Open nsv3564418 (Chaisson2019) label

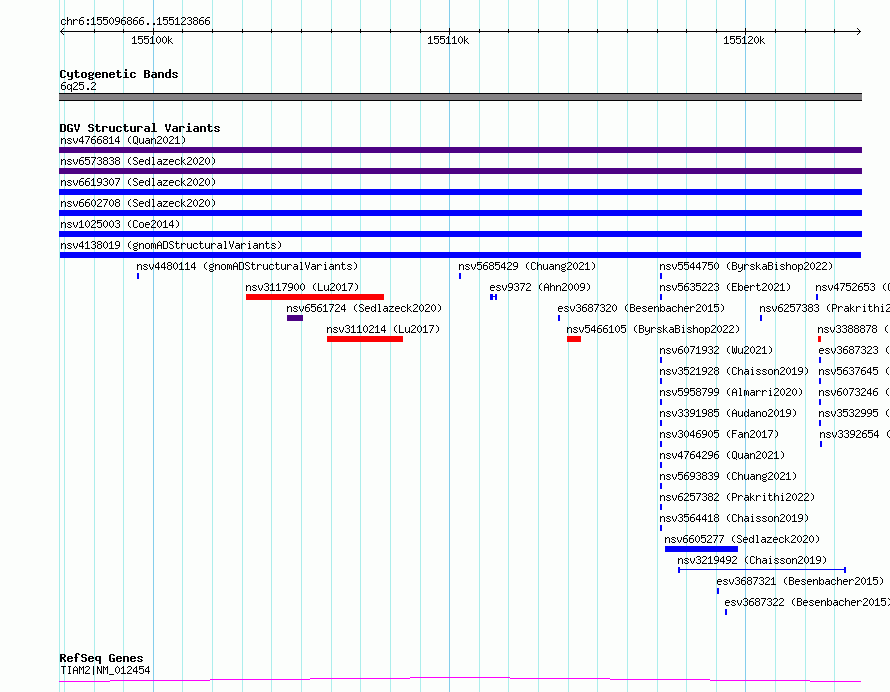pyautogui.click(x=734, y=518)
